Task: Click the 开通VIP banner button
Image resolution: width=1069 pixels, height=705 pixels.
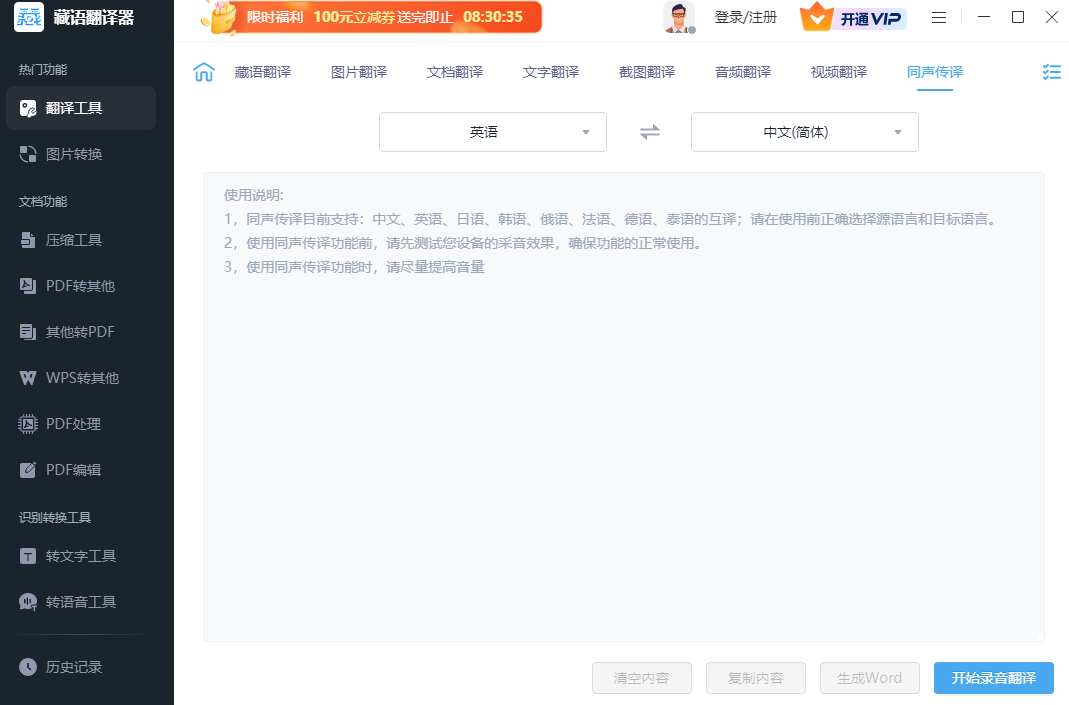Action: click(853, 17)
